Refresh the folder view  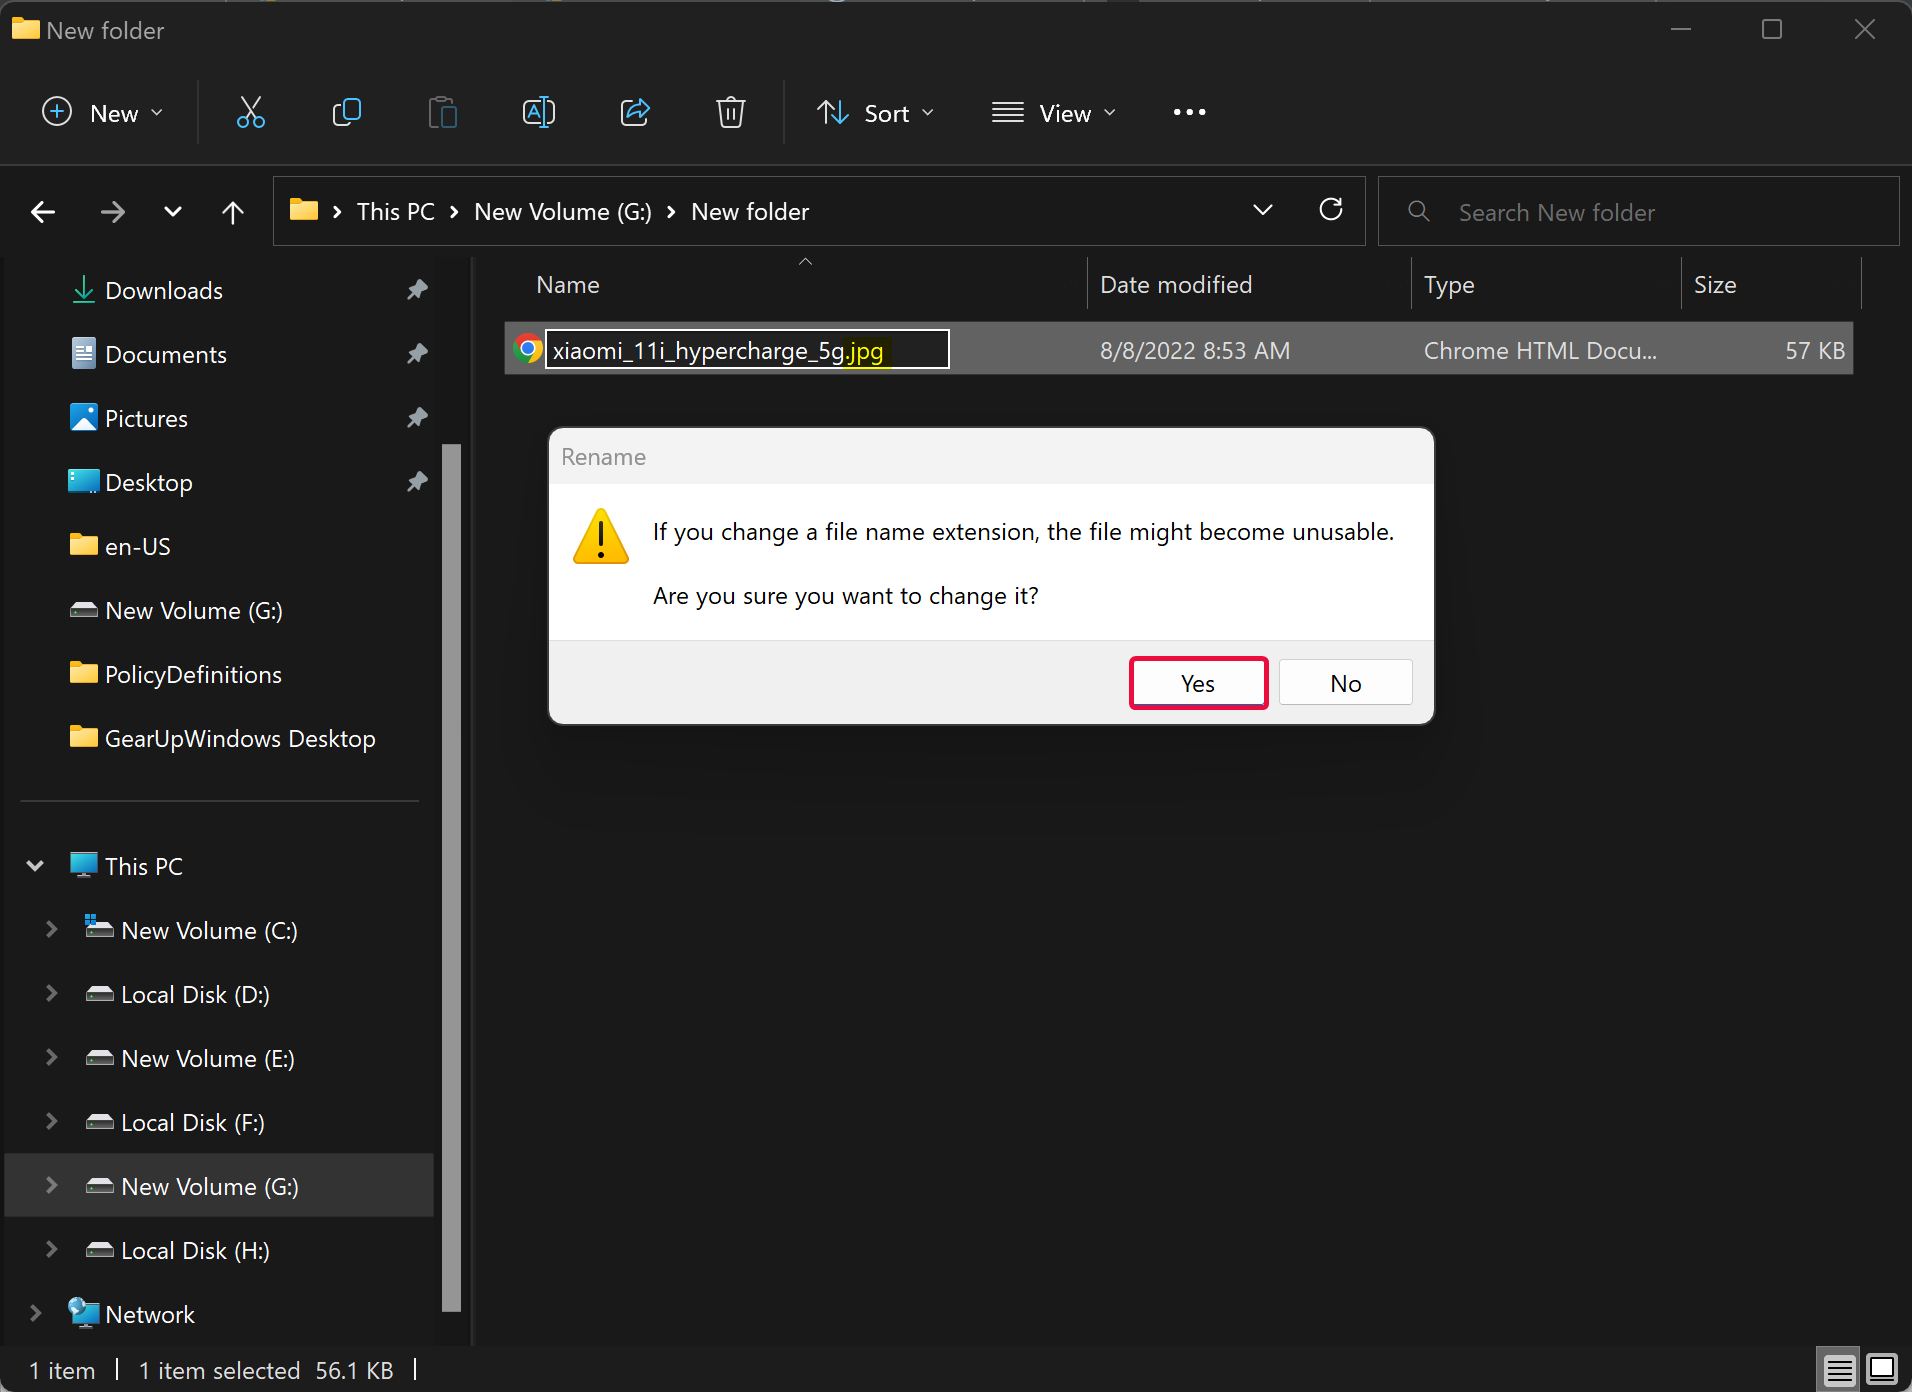1330,209
